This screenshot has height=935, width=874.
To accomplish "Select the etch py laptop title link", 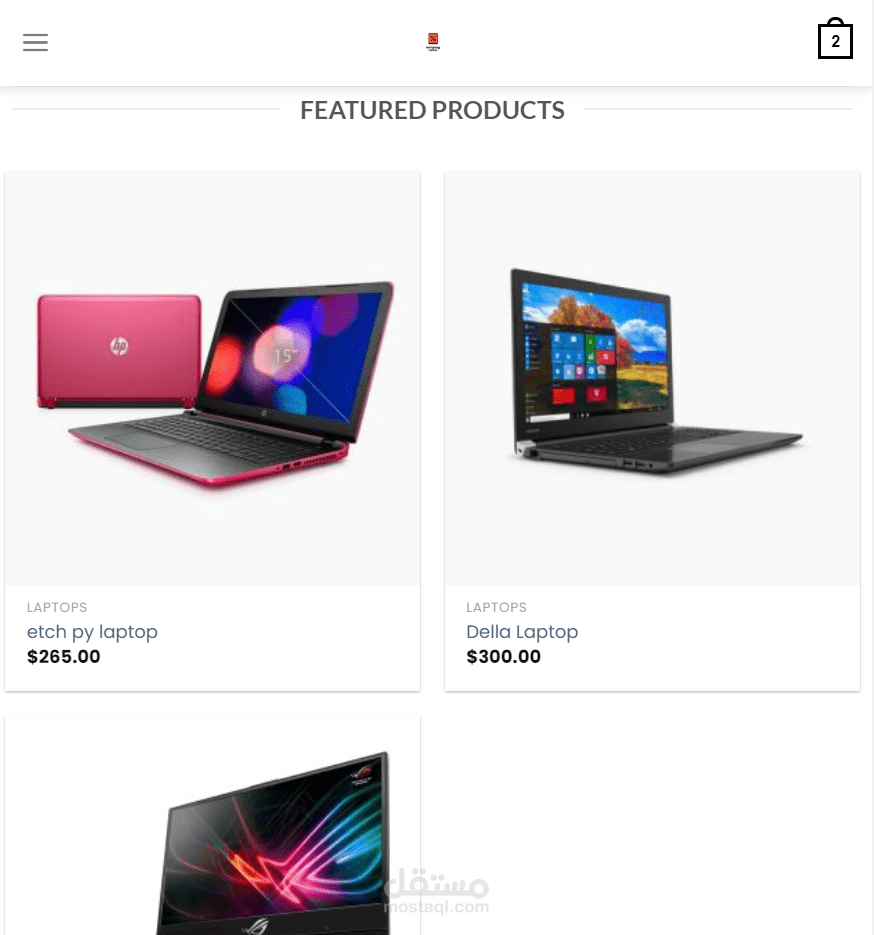I will click(92, 632).
